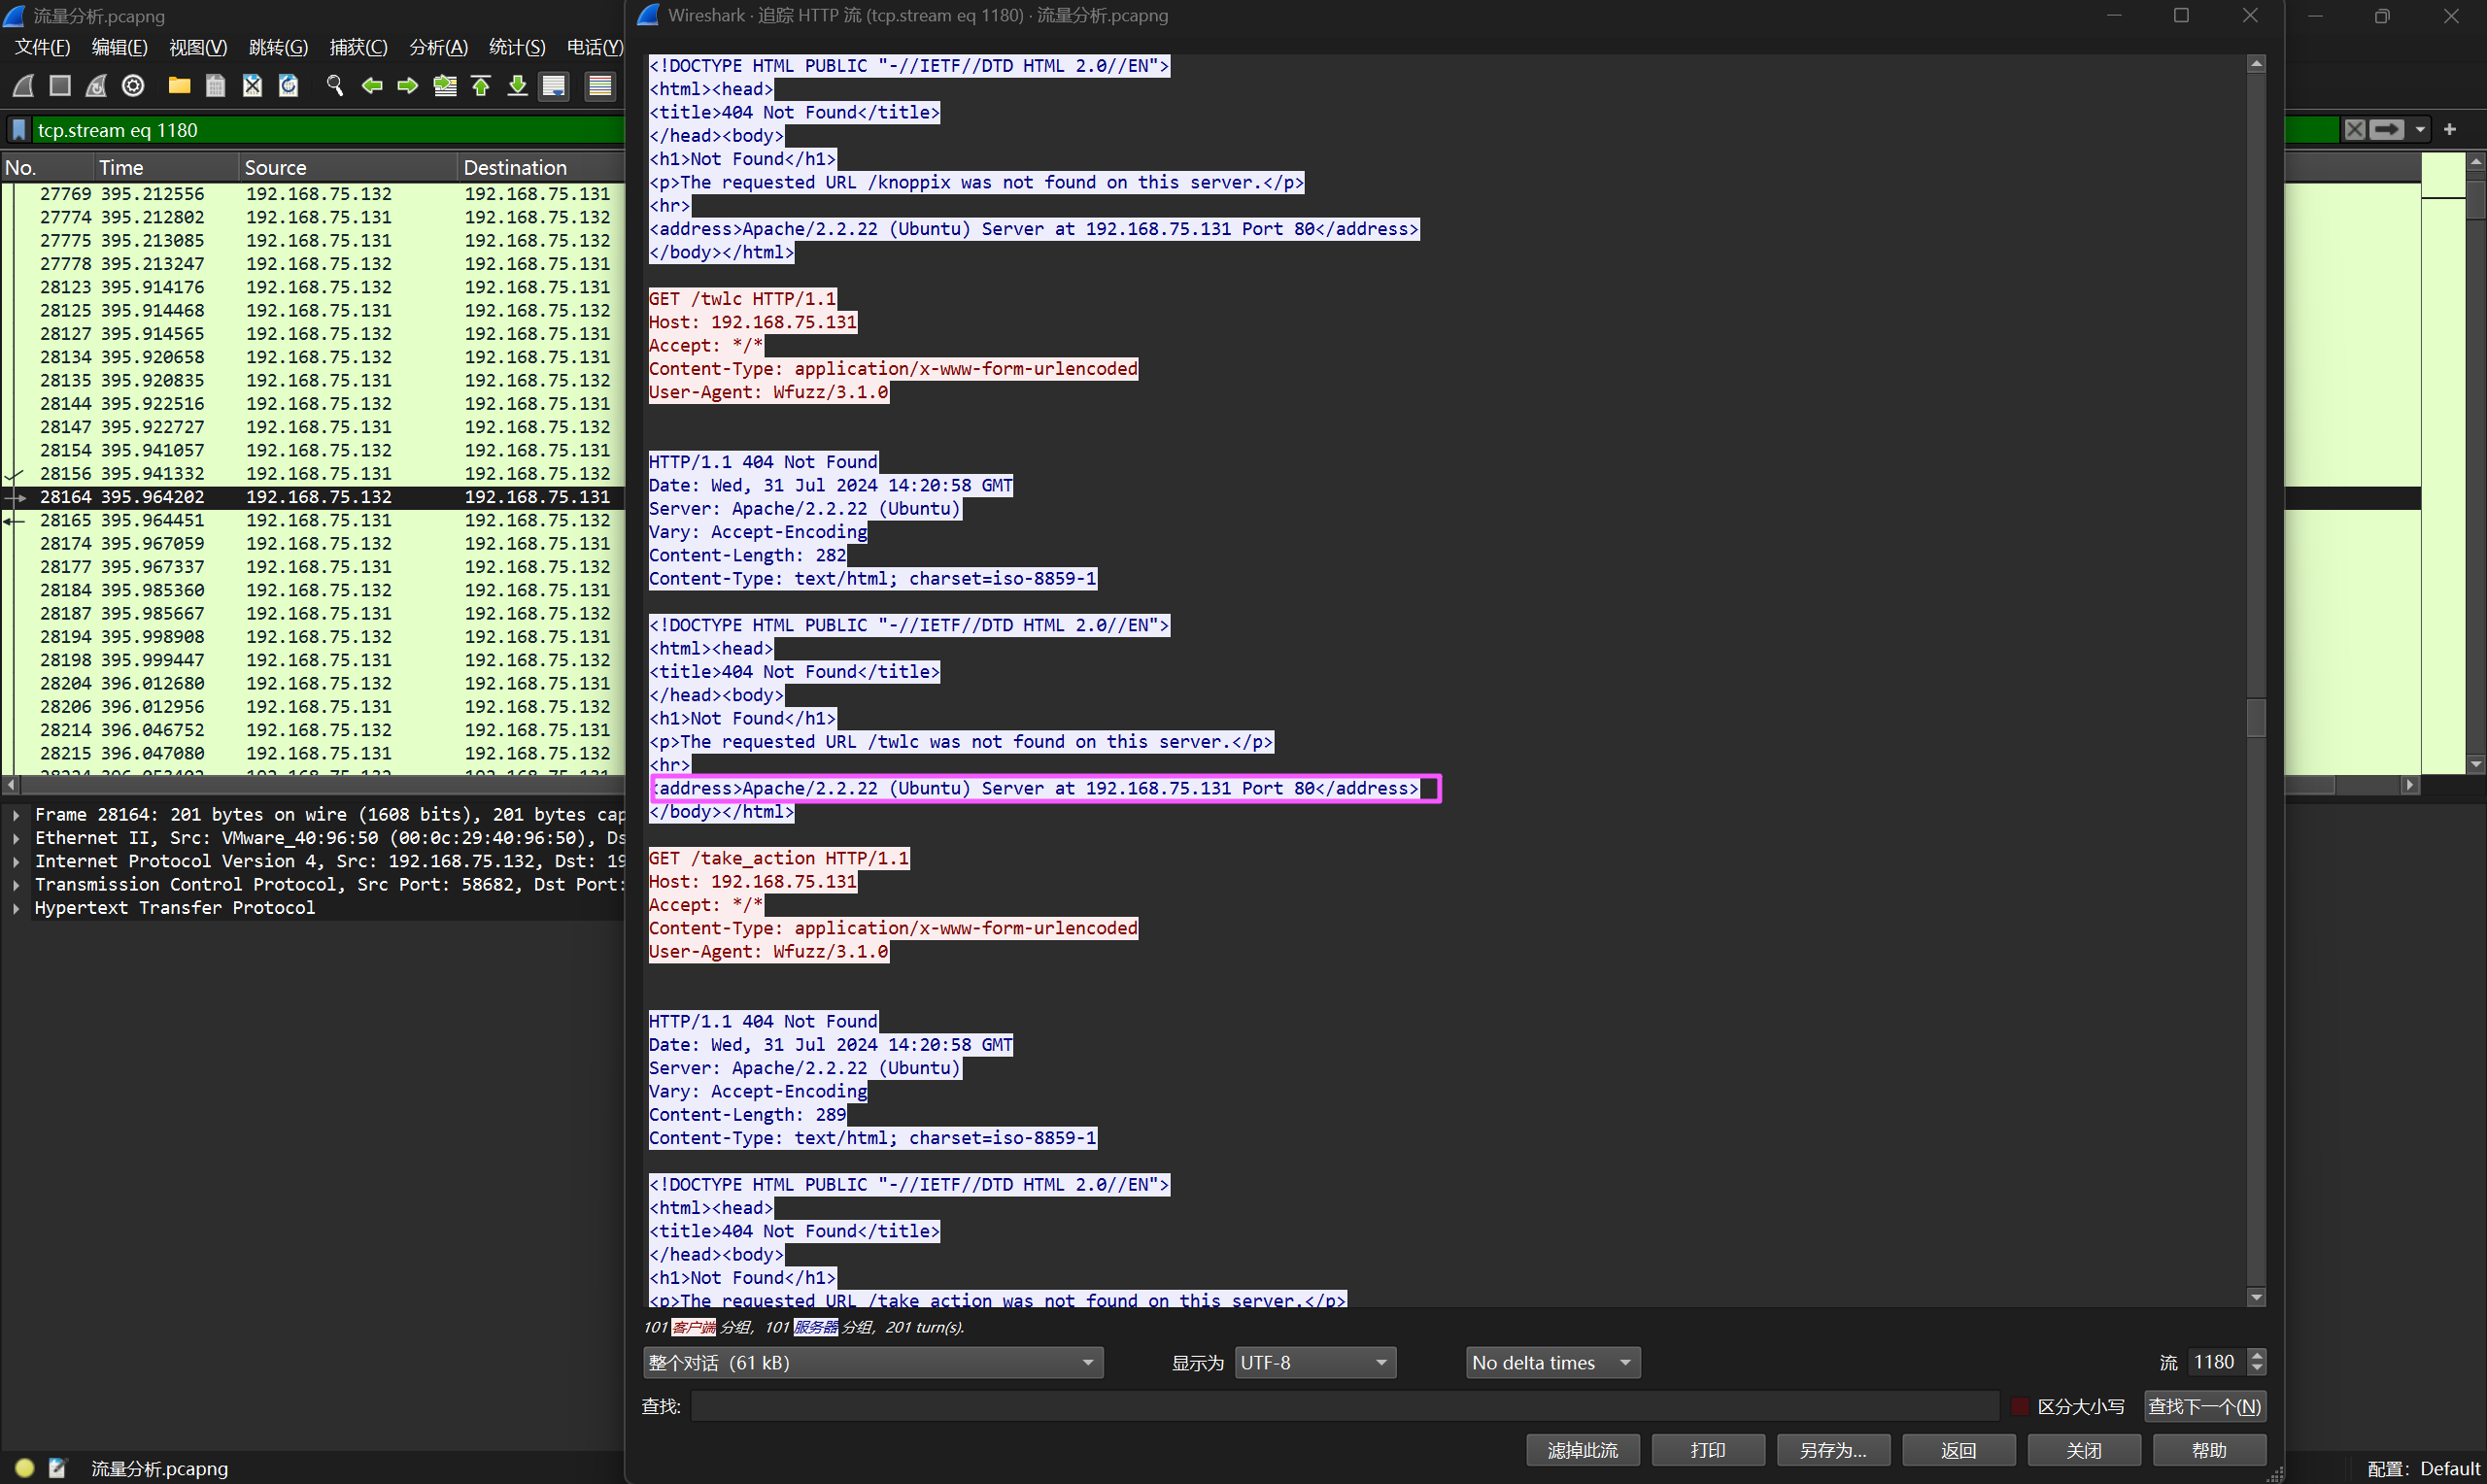Click the restart capture fin icon
2487x1484 pixels.
pos(96,86)
